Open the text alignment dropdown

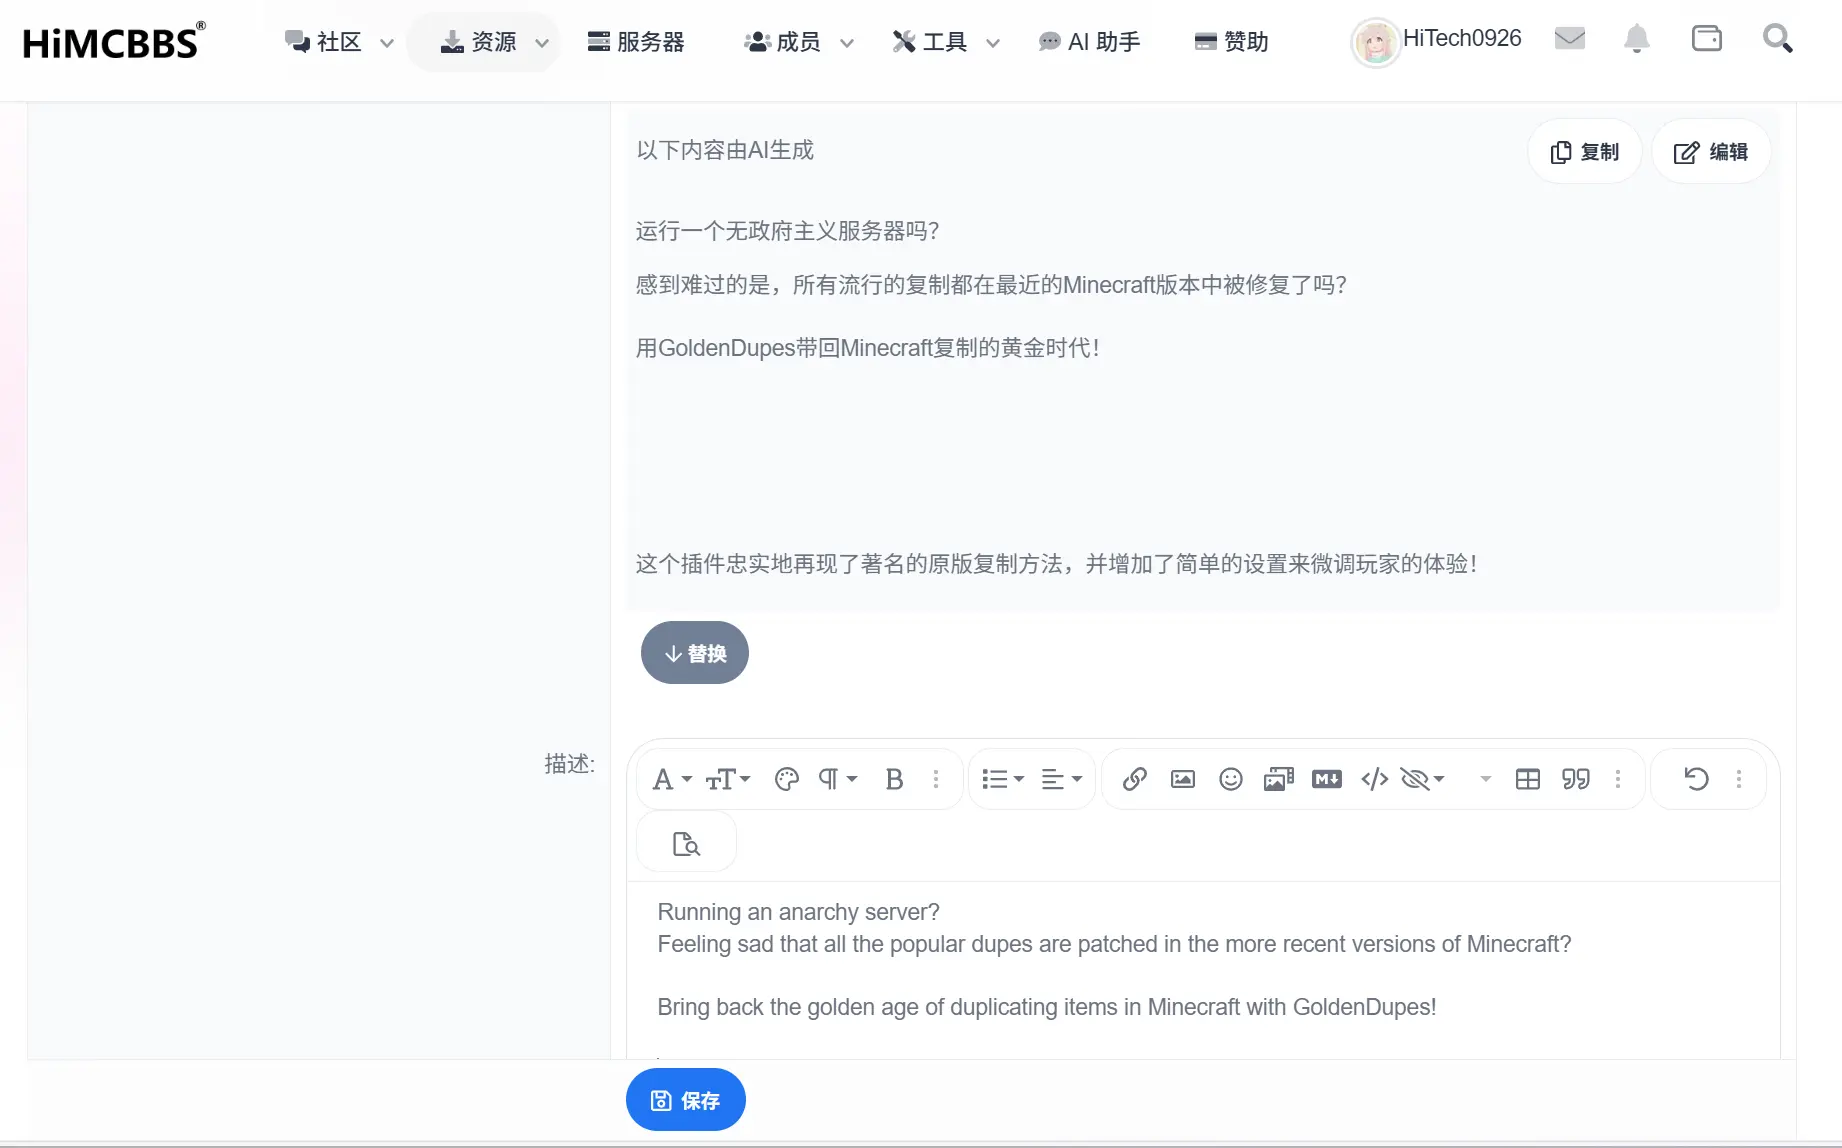point(1061,779)
